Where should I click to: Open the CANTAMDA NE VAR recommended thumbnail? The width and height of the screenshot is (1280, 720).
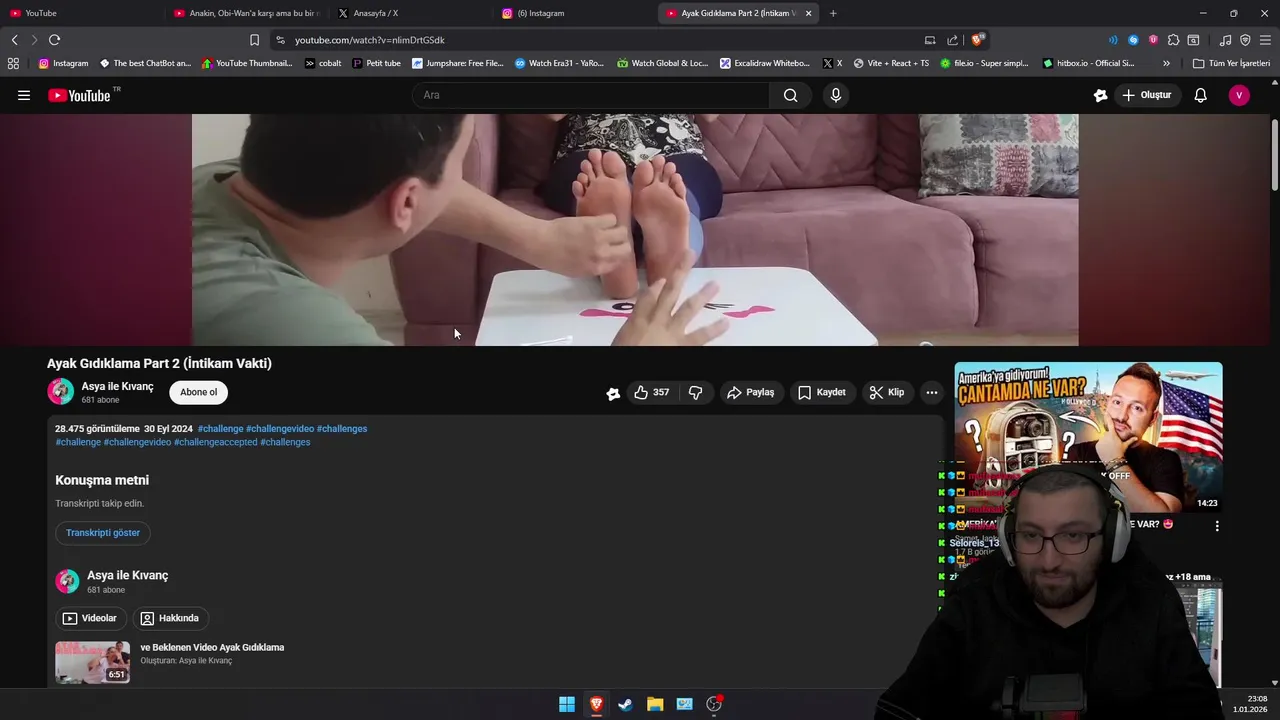tap(1088, 437)
